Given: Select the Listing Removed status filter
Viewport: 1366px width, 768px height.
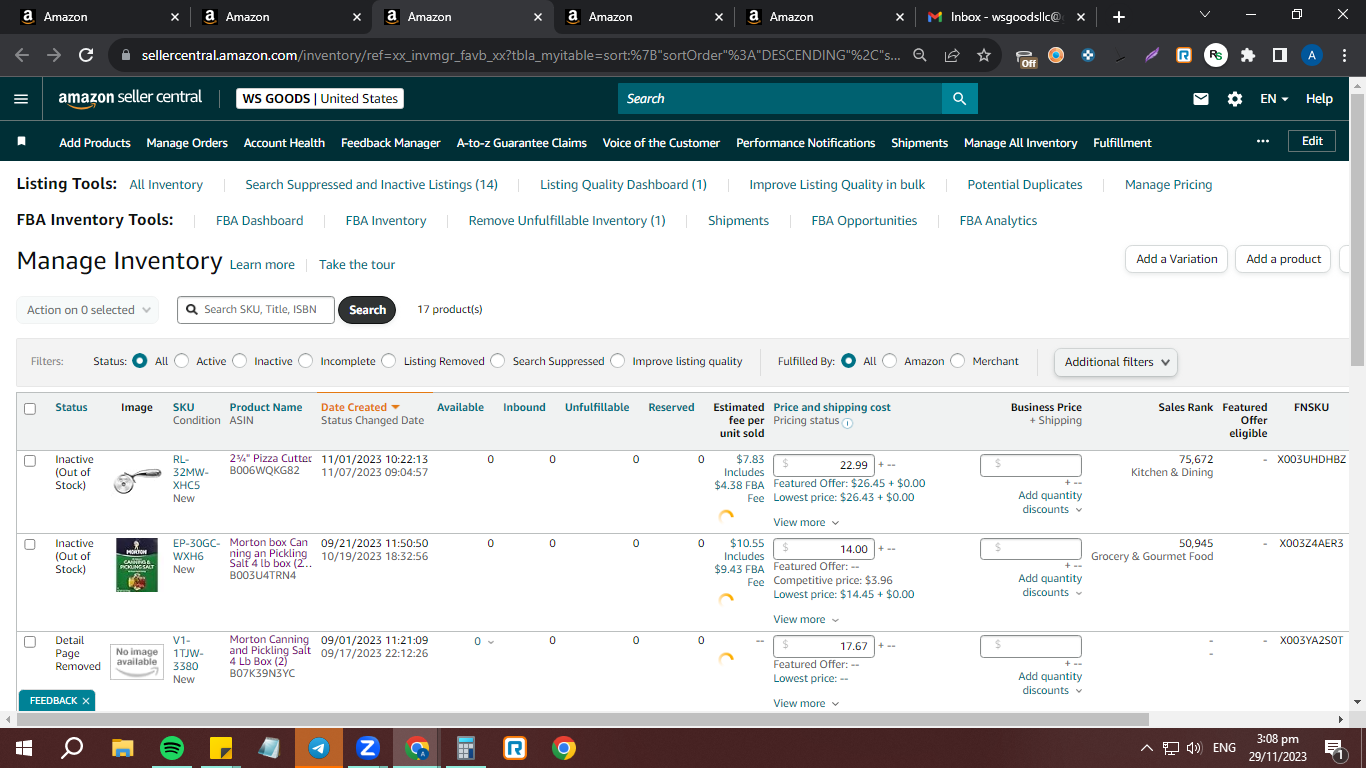Looking at the screenshot, I should tap(389, 361).
